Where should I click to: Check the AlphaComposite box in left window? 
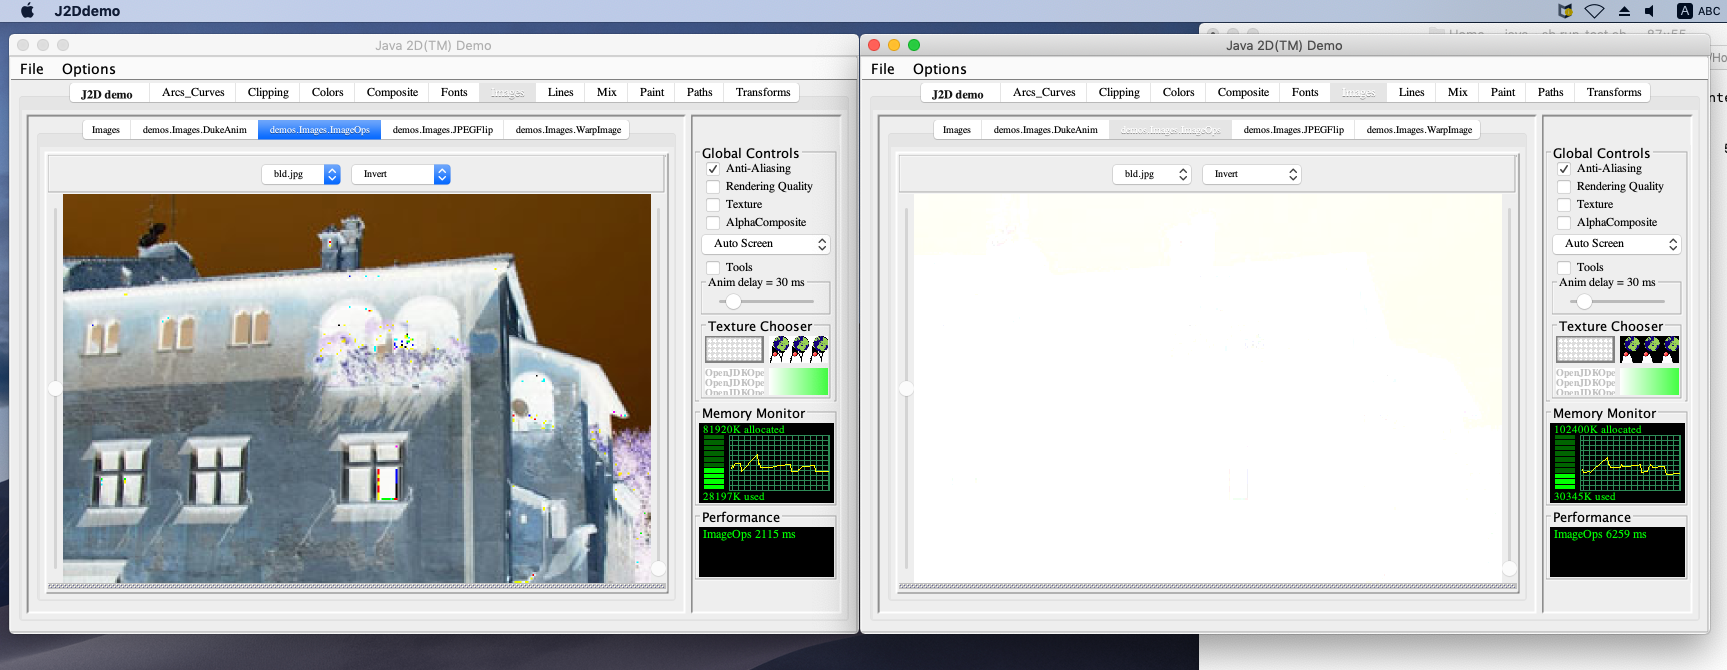click(x=713, y=223)
